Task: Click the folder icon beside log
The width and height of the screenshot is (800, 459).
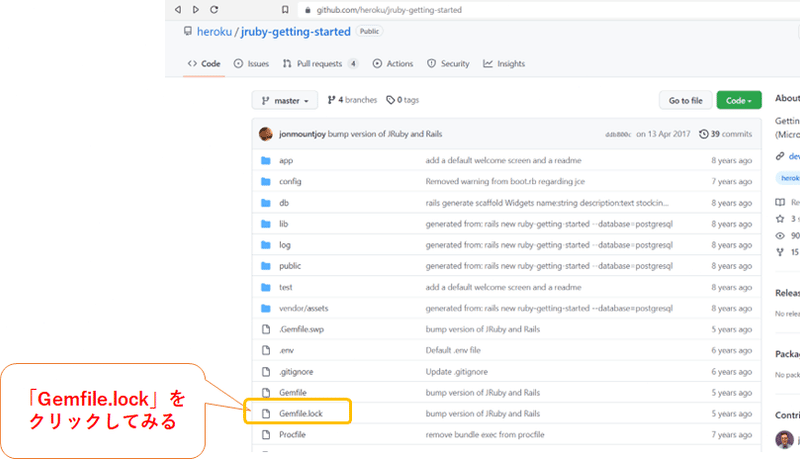Action: click(x=266, y=245)
